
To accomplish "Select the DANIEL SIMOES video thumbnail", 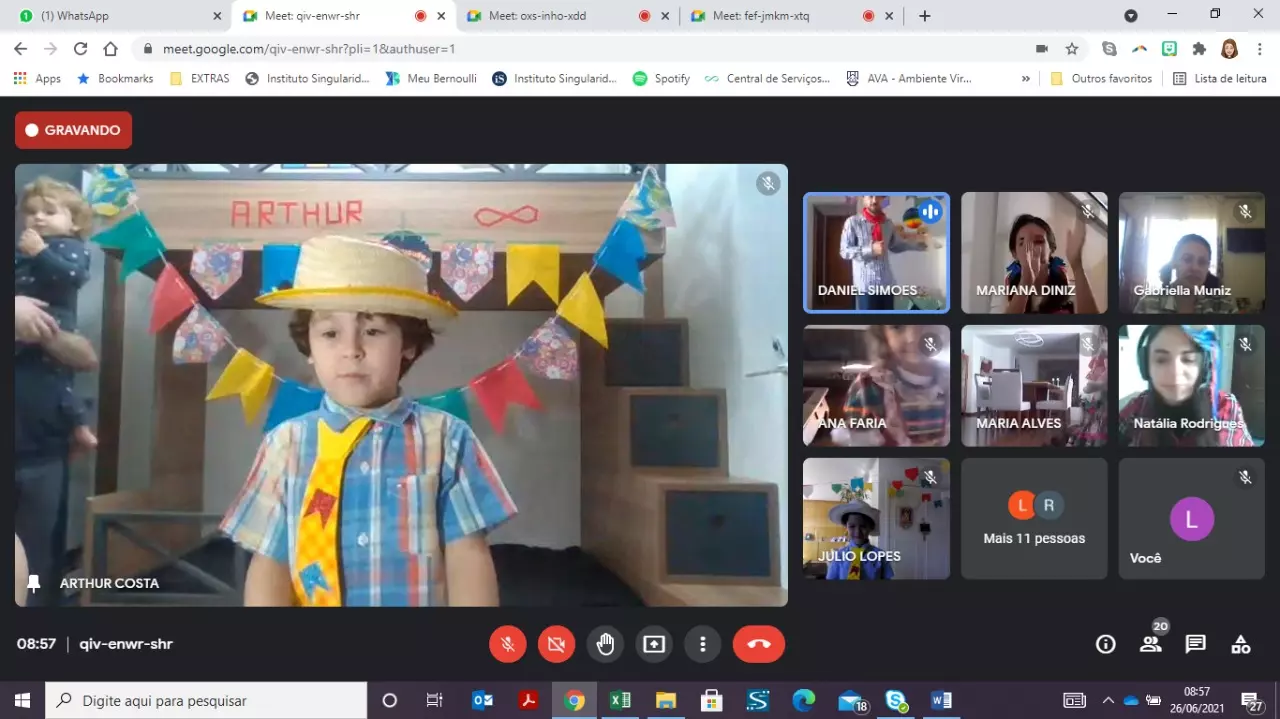I will 876,253.
